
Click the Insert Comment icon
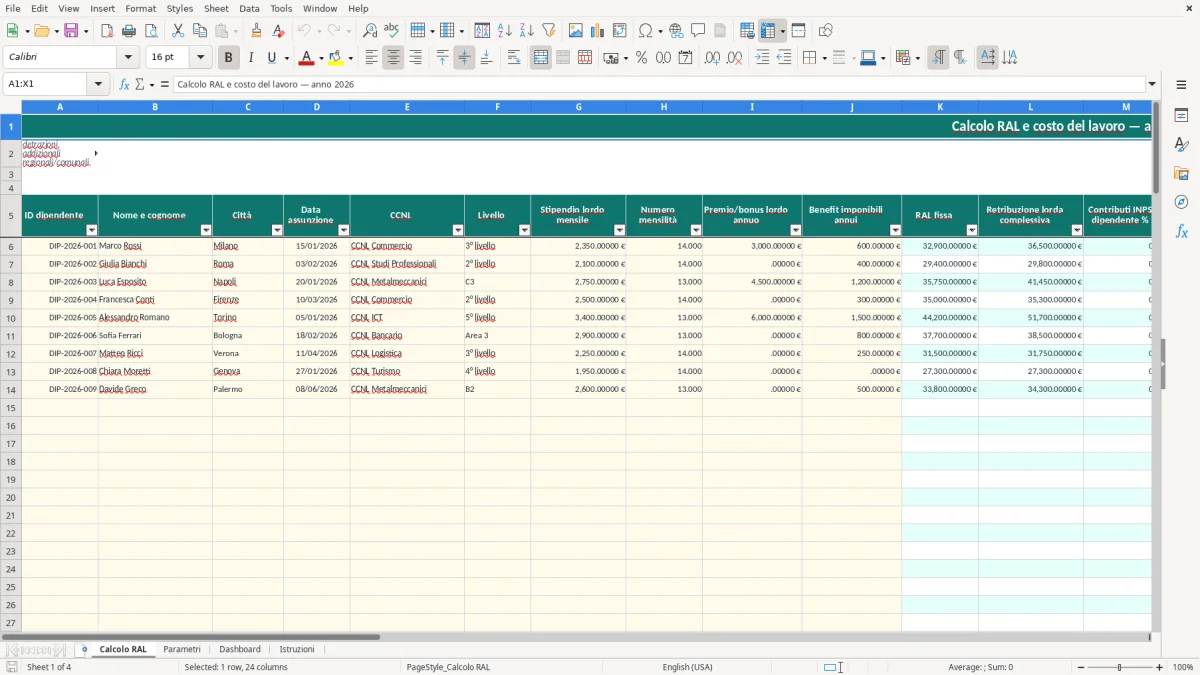[x=699, y=31]
